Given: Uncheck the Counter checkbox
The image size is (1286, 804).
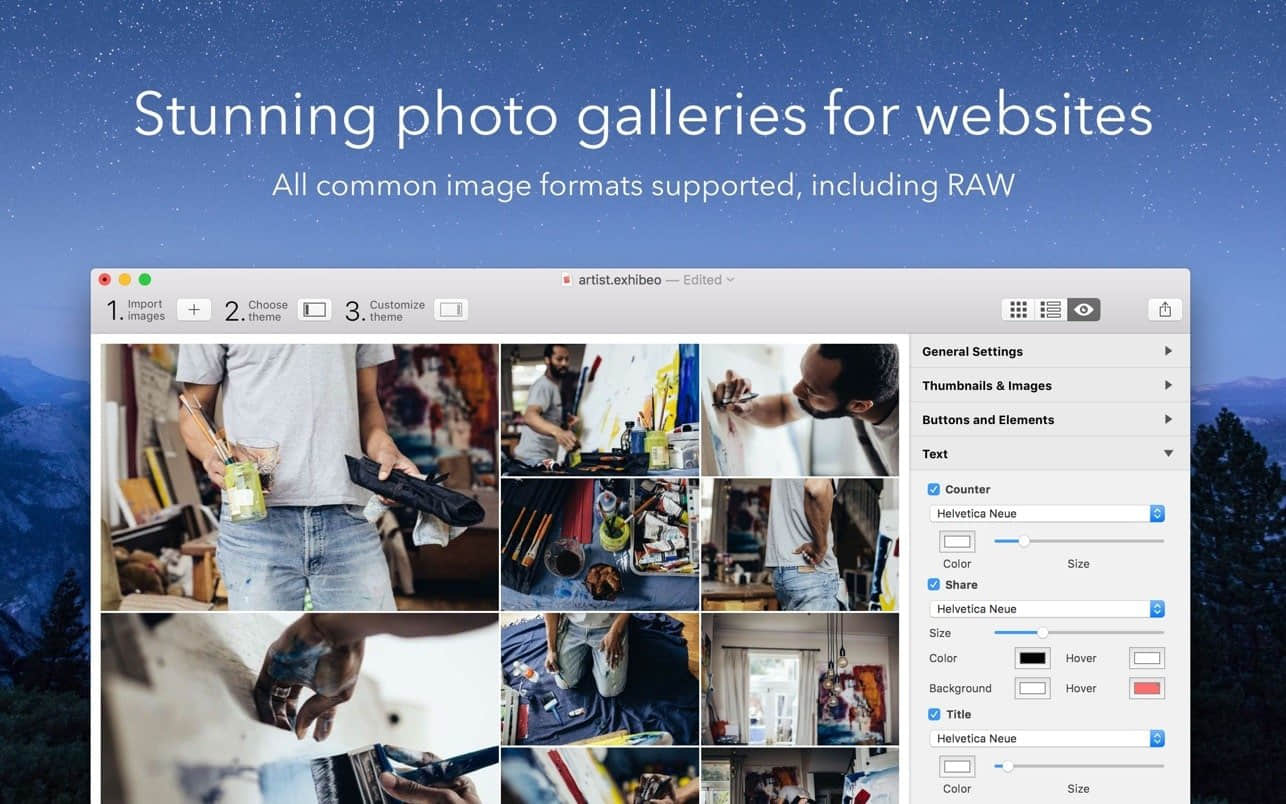Looking at the screenshot, I should [x=933, y=489].
